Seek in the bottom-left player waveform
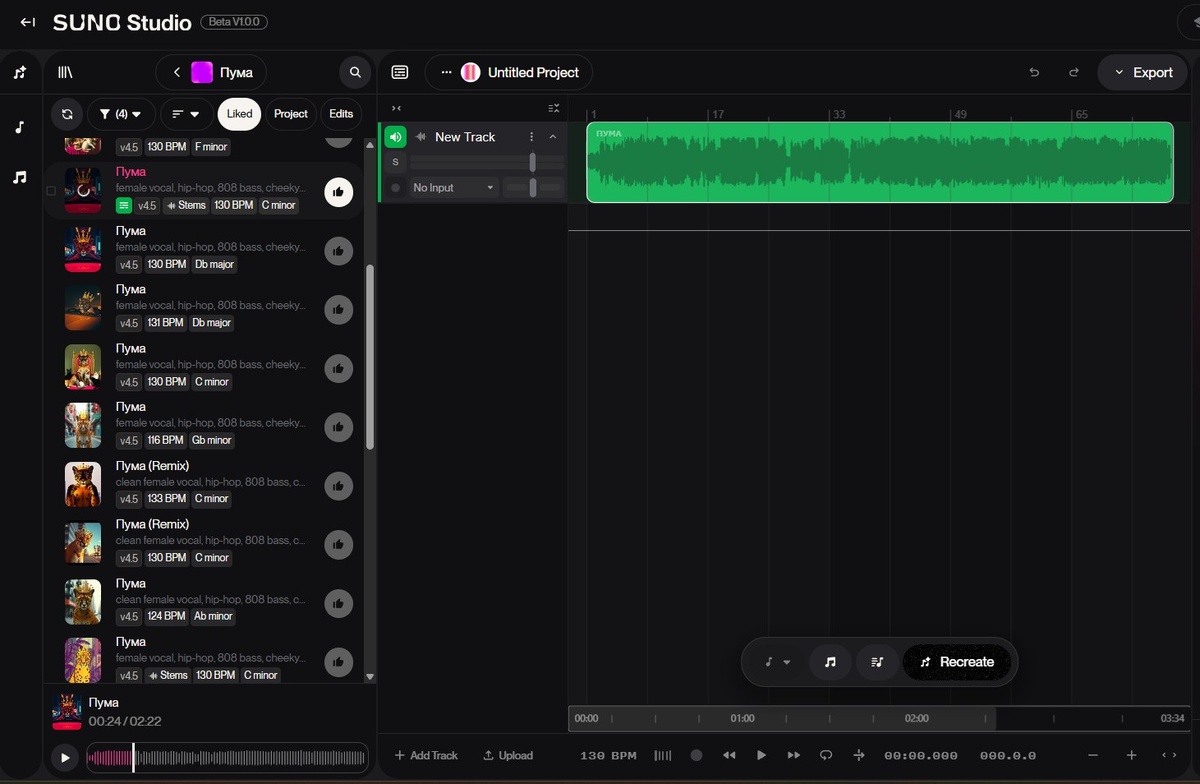Image resolution: width=1200 pixels, height=784 pixels. coord(227,758)
